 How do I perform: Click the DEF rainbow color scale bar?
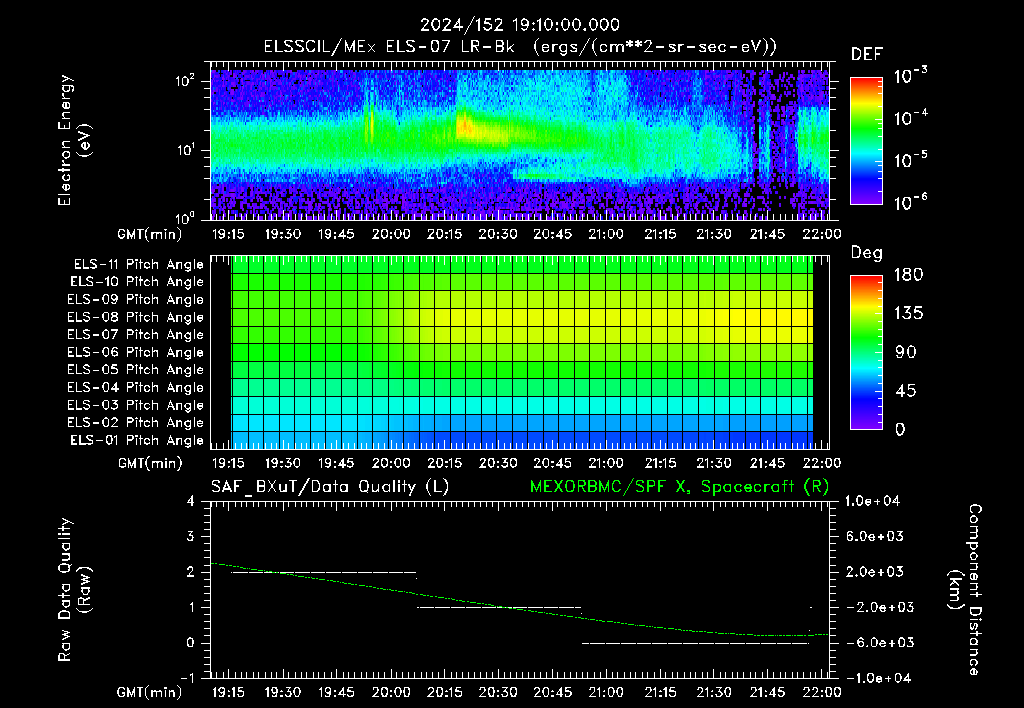[866, 140]
